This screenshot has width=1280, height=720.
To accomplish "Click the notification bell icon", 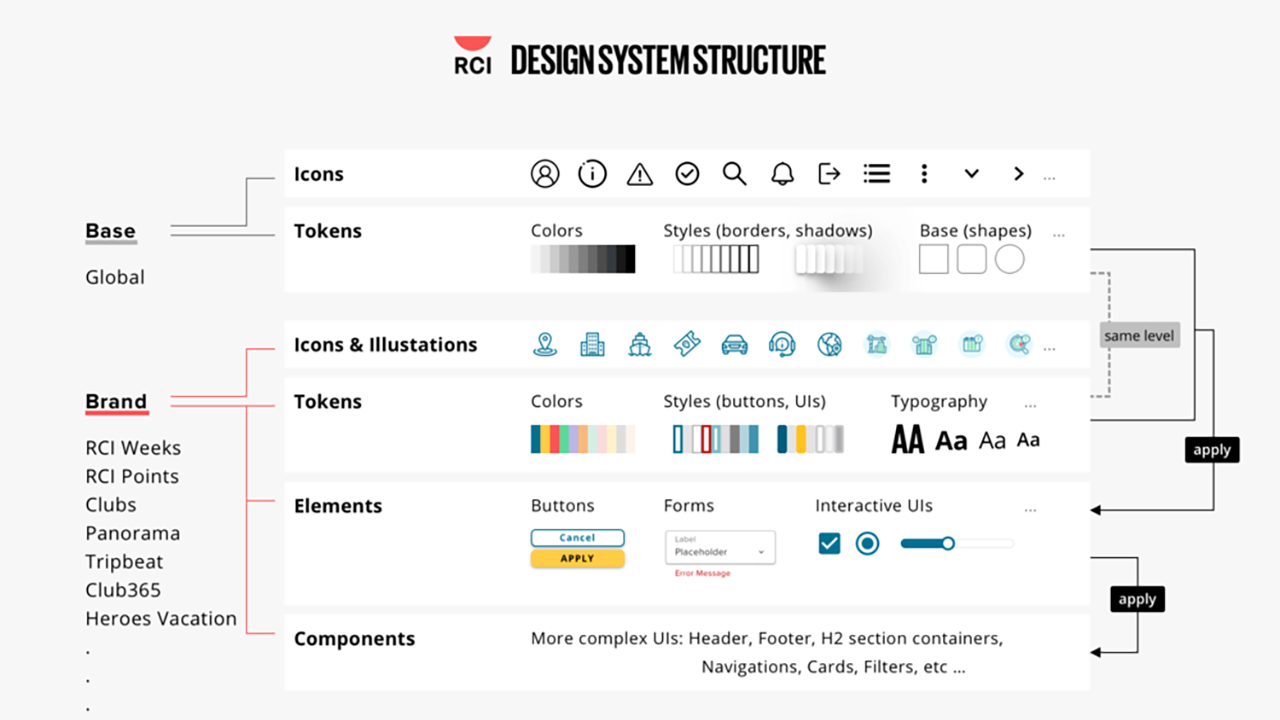I will [782, 174].
